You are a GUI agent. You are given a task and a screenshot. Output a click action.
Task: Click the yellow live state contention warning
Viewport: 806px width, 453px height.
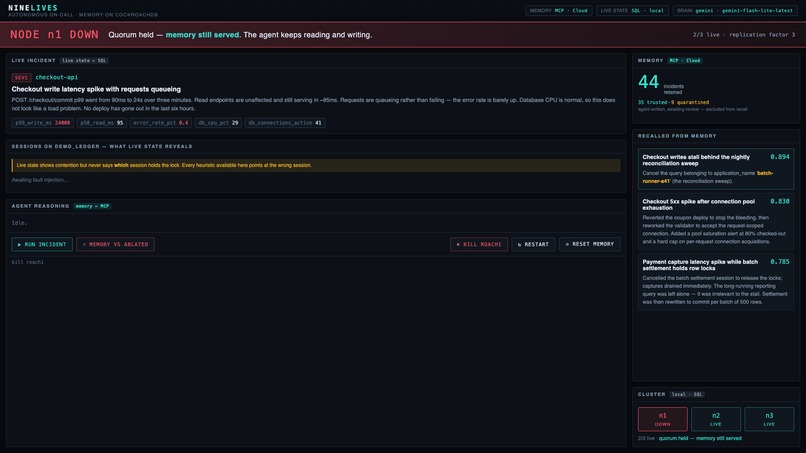316,165
